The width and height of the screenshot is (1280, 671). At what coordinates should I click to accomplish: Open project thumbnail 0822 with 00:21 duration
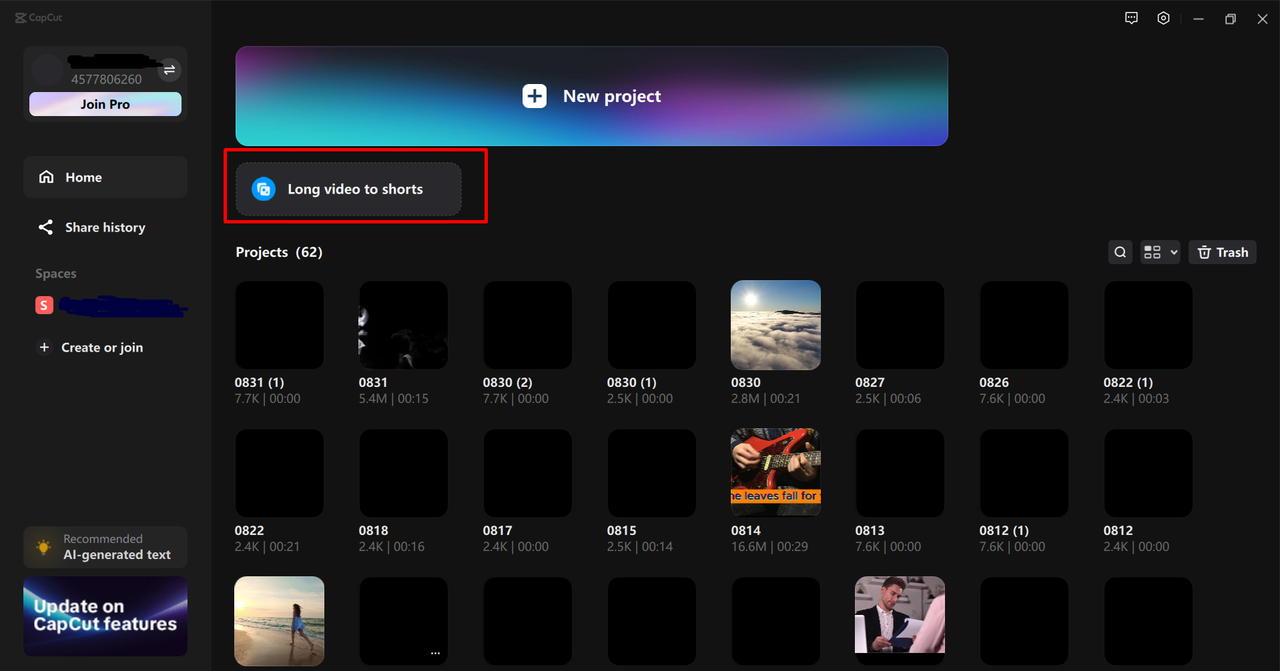click(x=279, y=473)
